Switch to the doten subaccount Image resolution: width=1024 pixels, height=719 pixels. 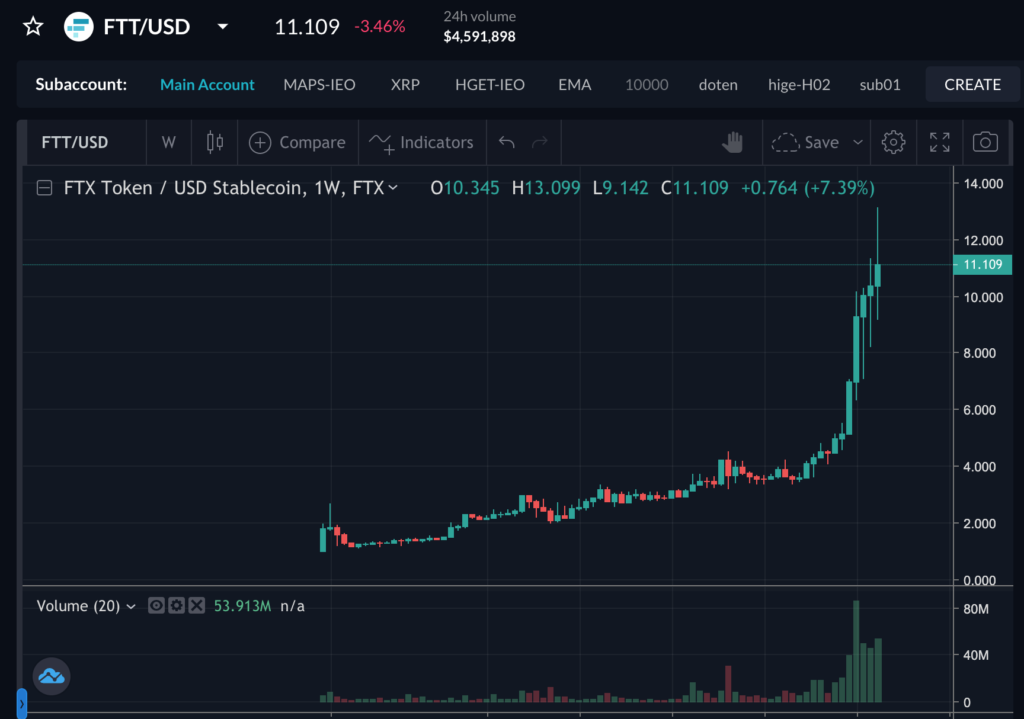718,84
